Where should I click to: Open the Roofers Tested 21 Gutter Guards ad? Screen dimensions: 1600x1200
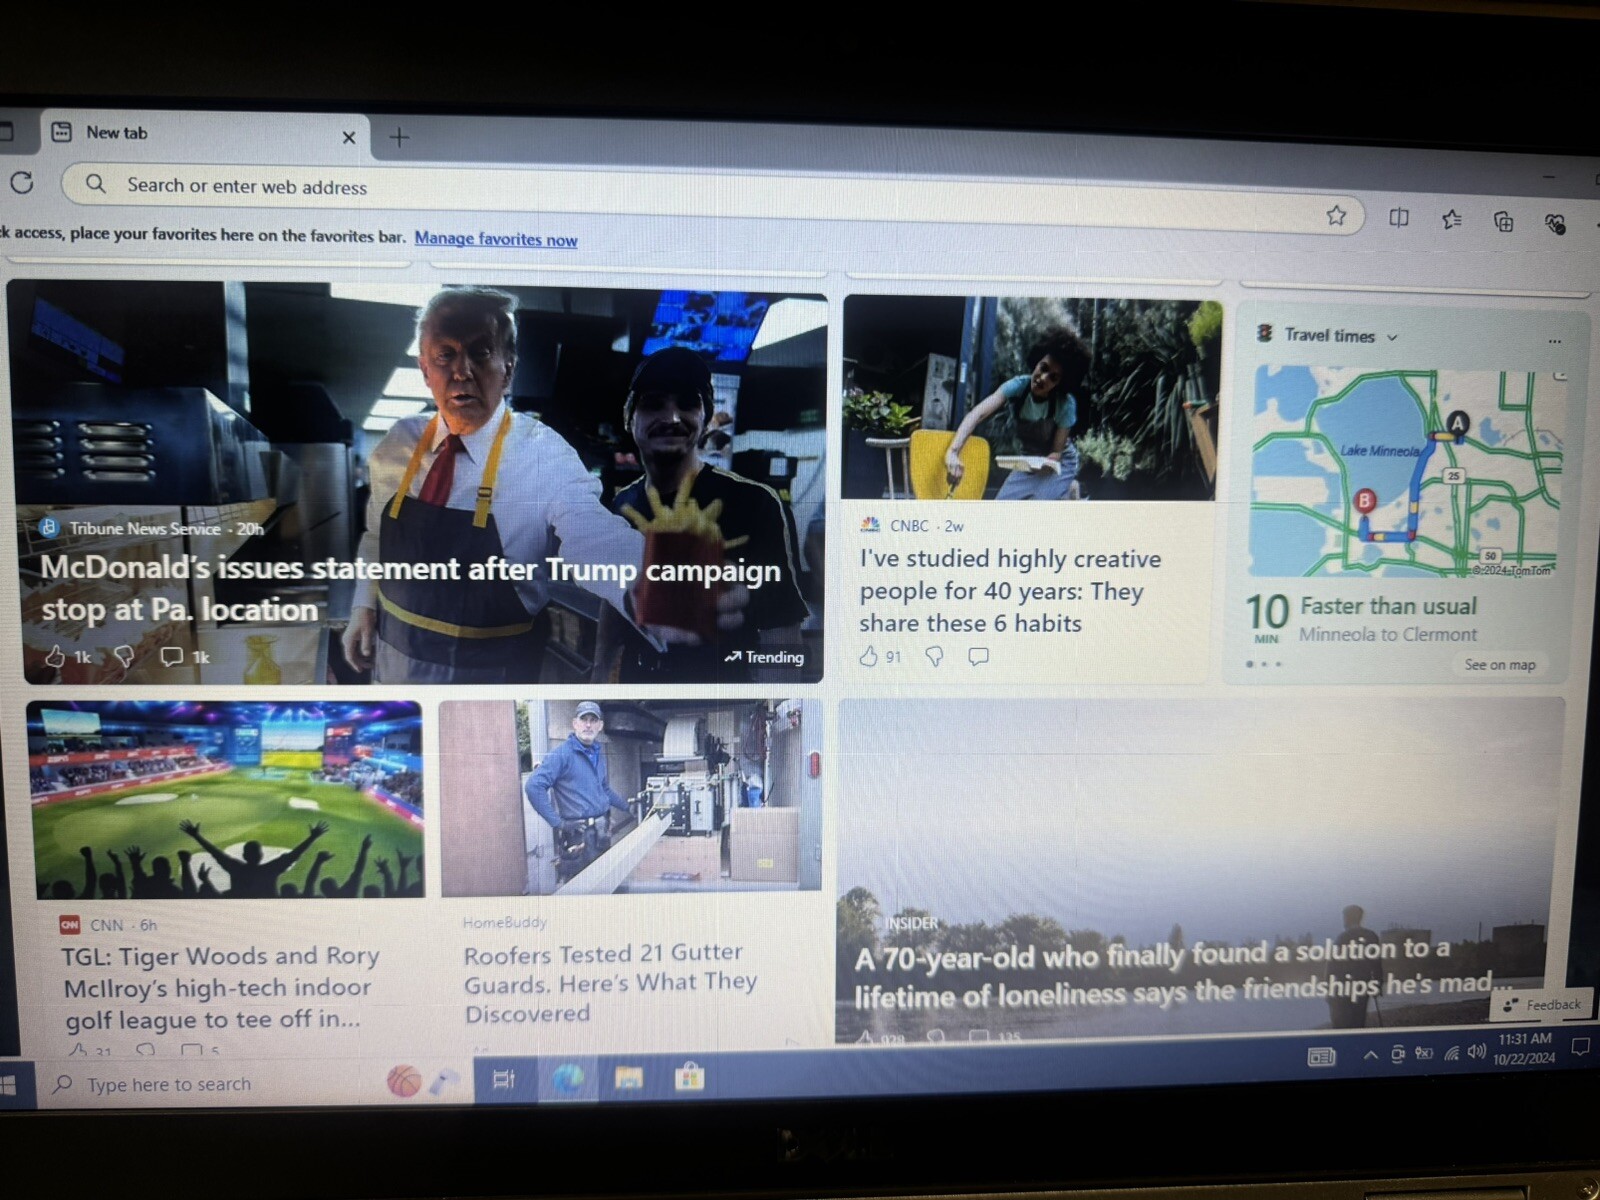(x=610, y=982)
